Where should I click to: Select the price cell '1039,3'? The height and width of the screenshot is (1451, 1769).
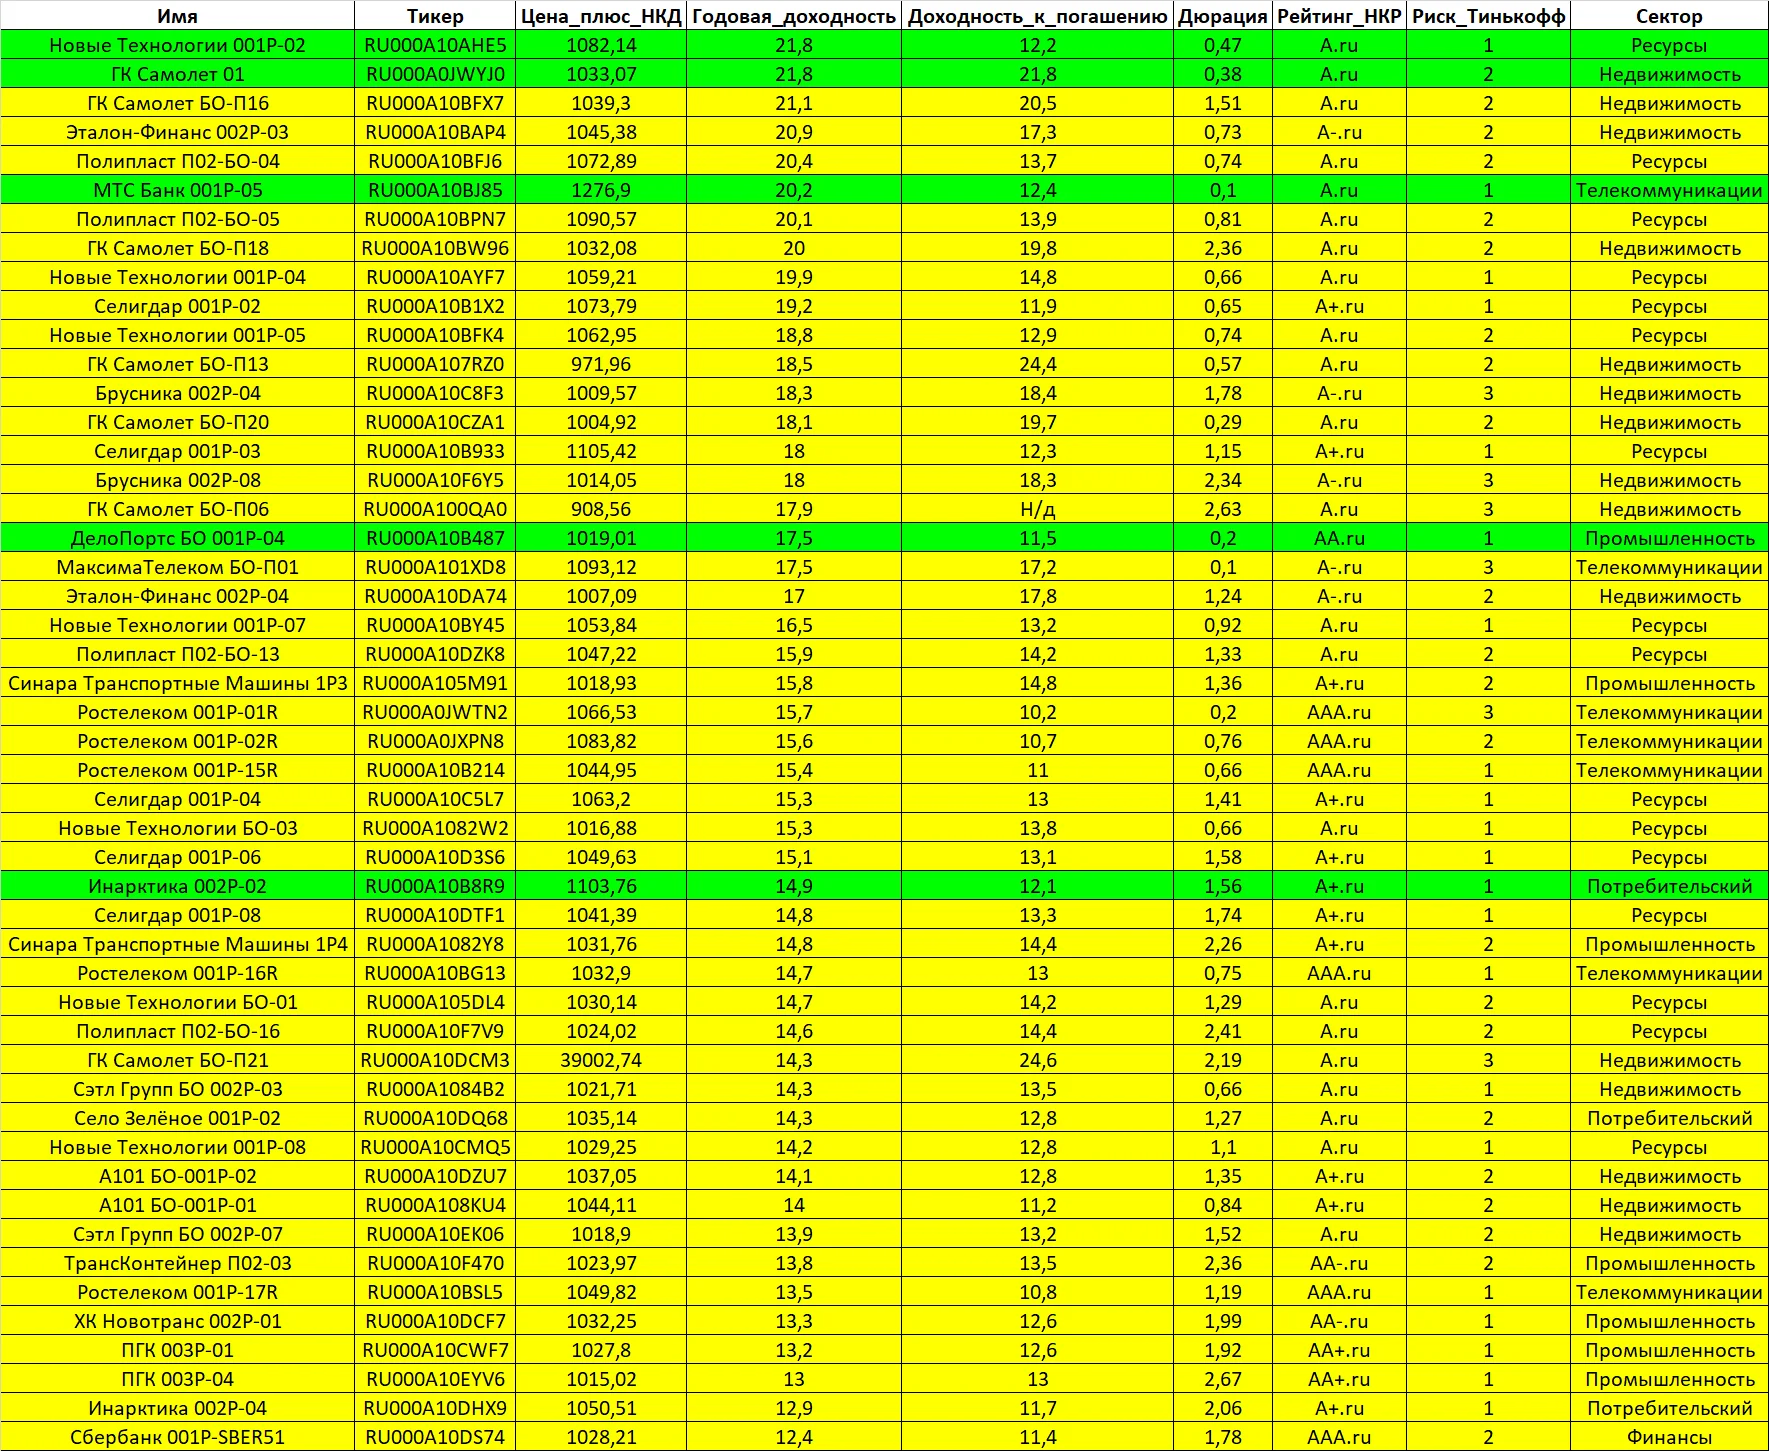pyautogui.click(x=602, y=103)
